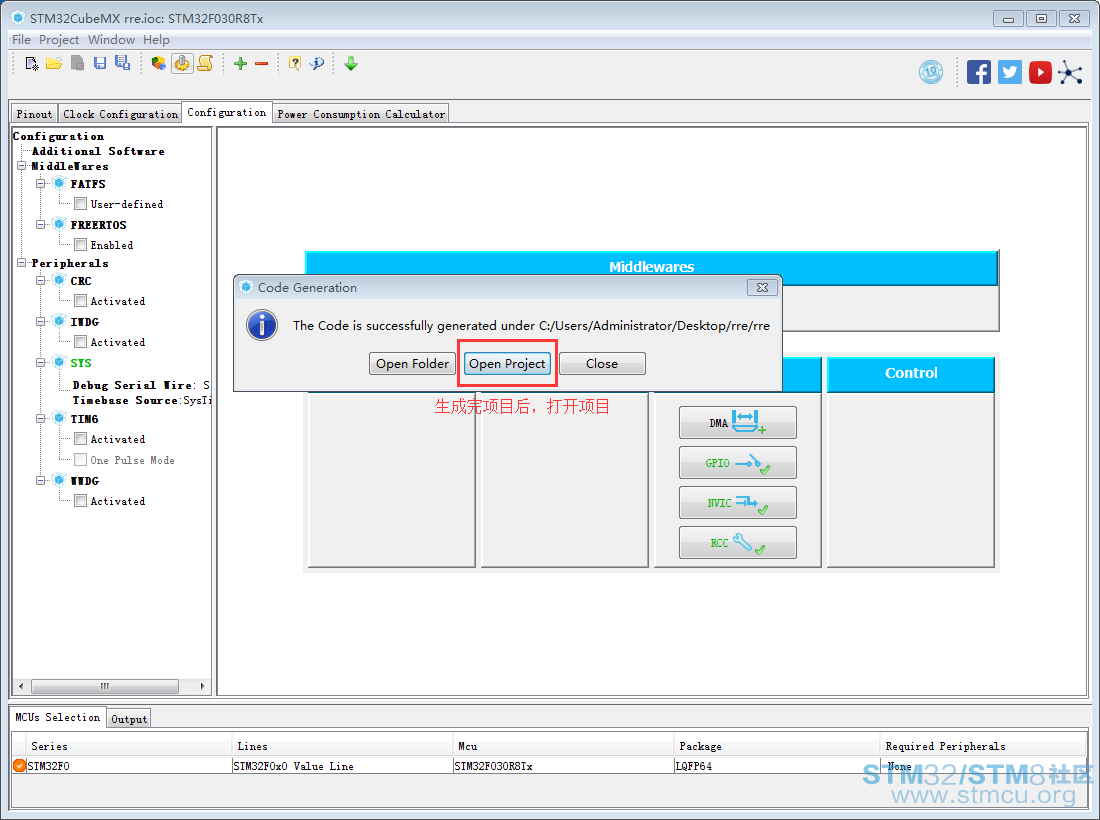Viewport: 1100px width, 820px height.
Task: Click the Open Project button
Action: coord(507,363)
